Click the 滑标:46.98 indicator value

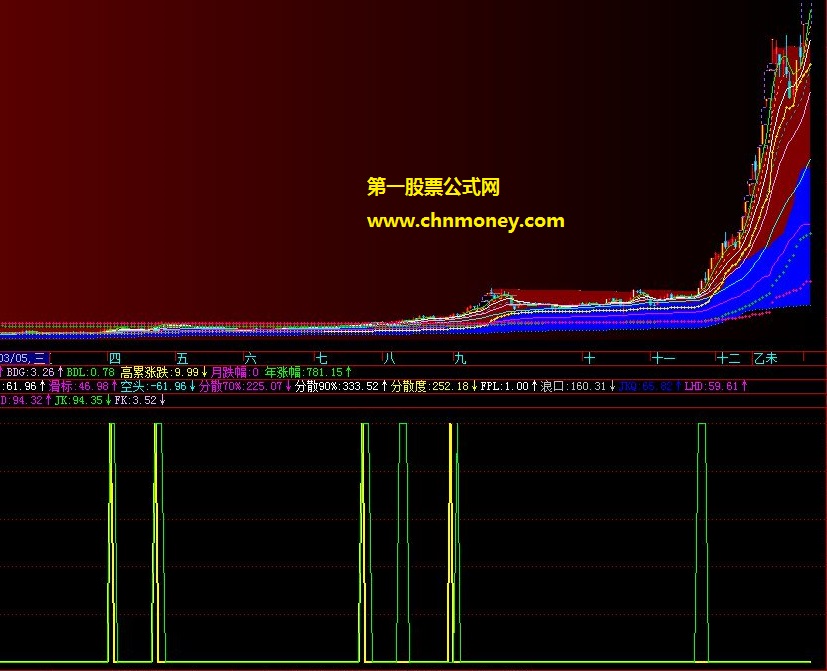[x=79, y=386]
